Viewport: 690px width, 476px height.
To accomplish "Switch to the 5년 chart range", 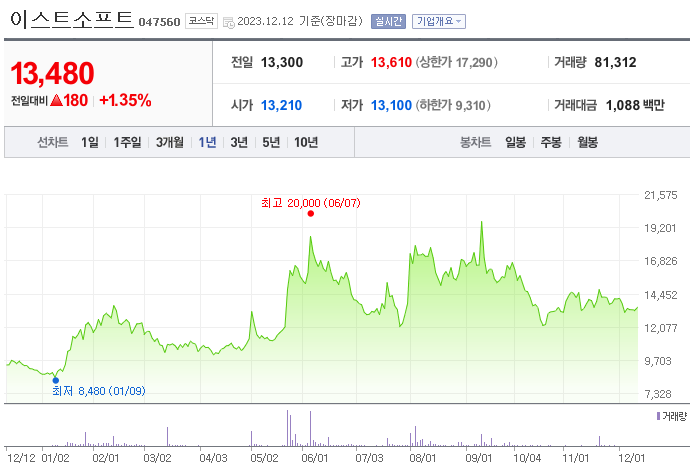I will tap(271, 142).
